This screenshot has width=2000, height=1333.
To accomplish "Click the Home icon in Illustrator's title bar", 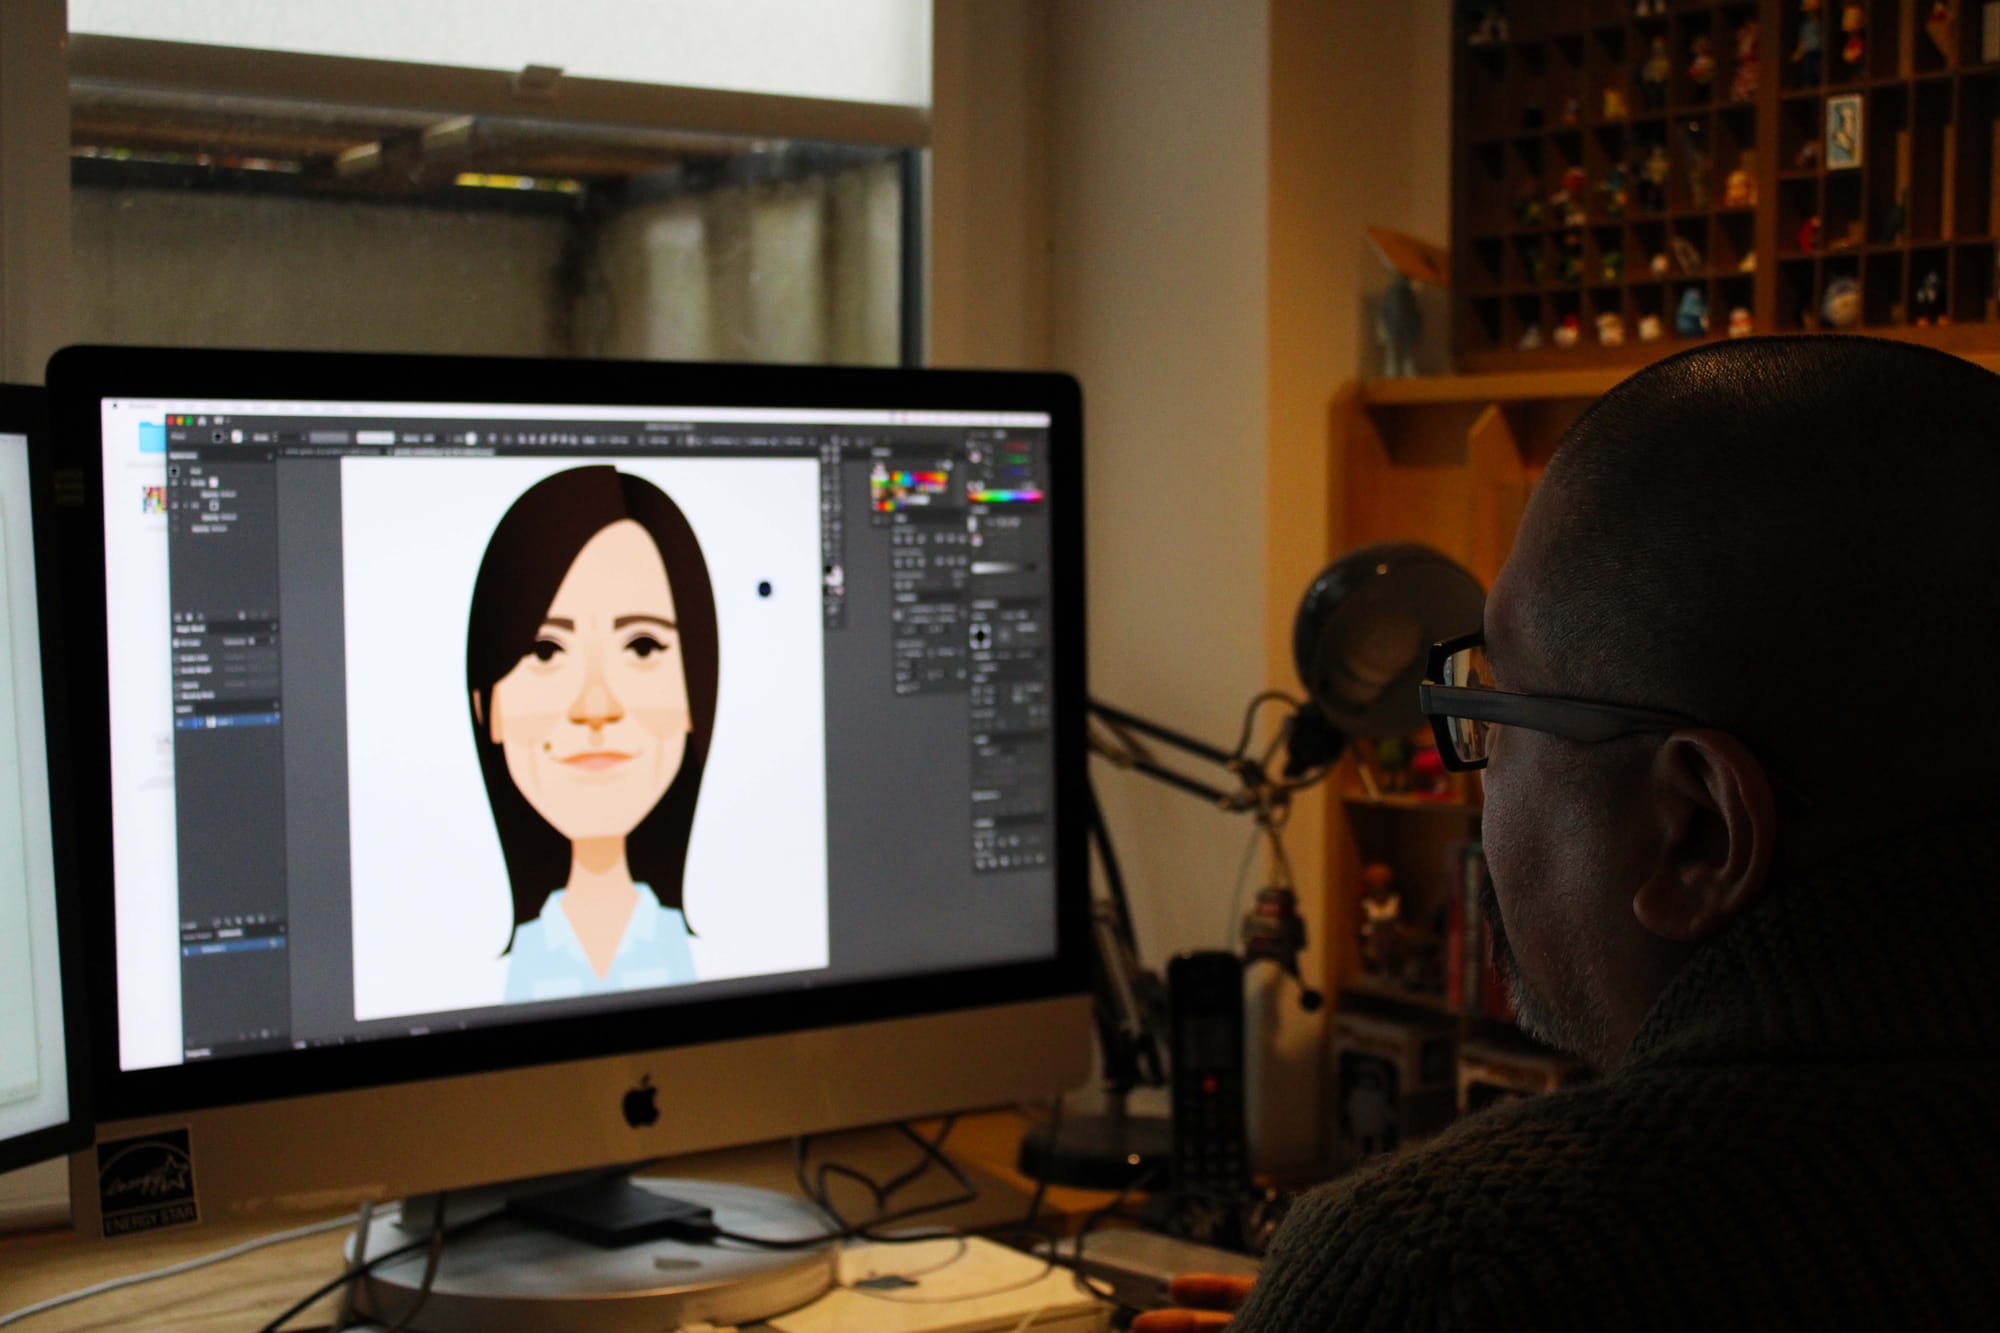I will click(x=202, y=421).
